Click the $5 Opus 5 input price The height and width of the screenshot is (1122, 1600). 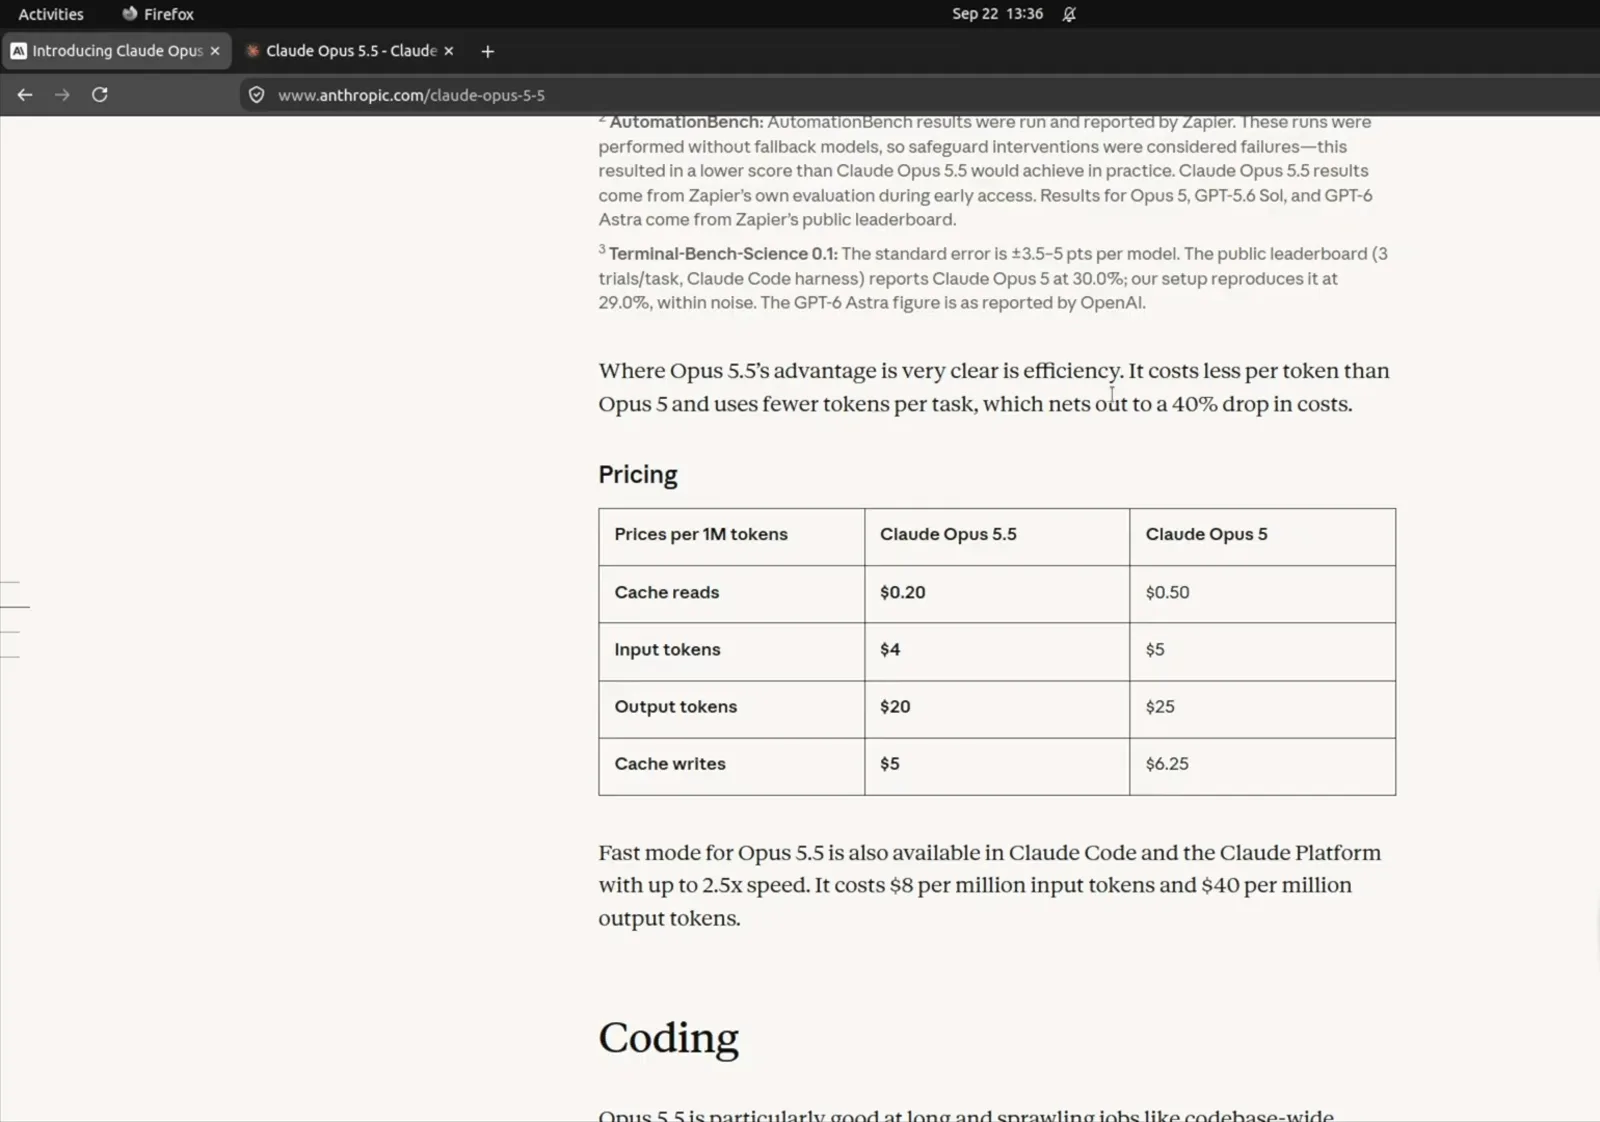(1155, 649)
